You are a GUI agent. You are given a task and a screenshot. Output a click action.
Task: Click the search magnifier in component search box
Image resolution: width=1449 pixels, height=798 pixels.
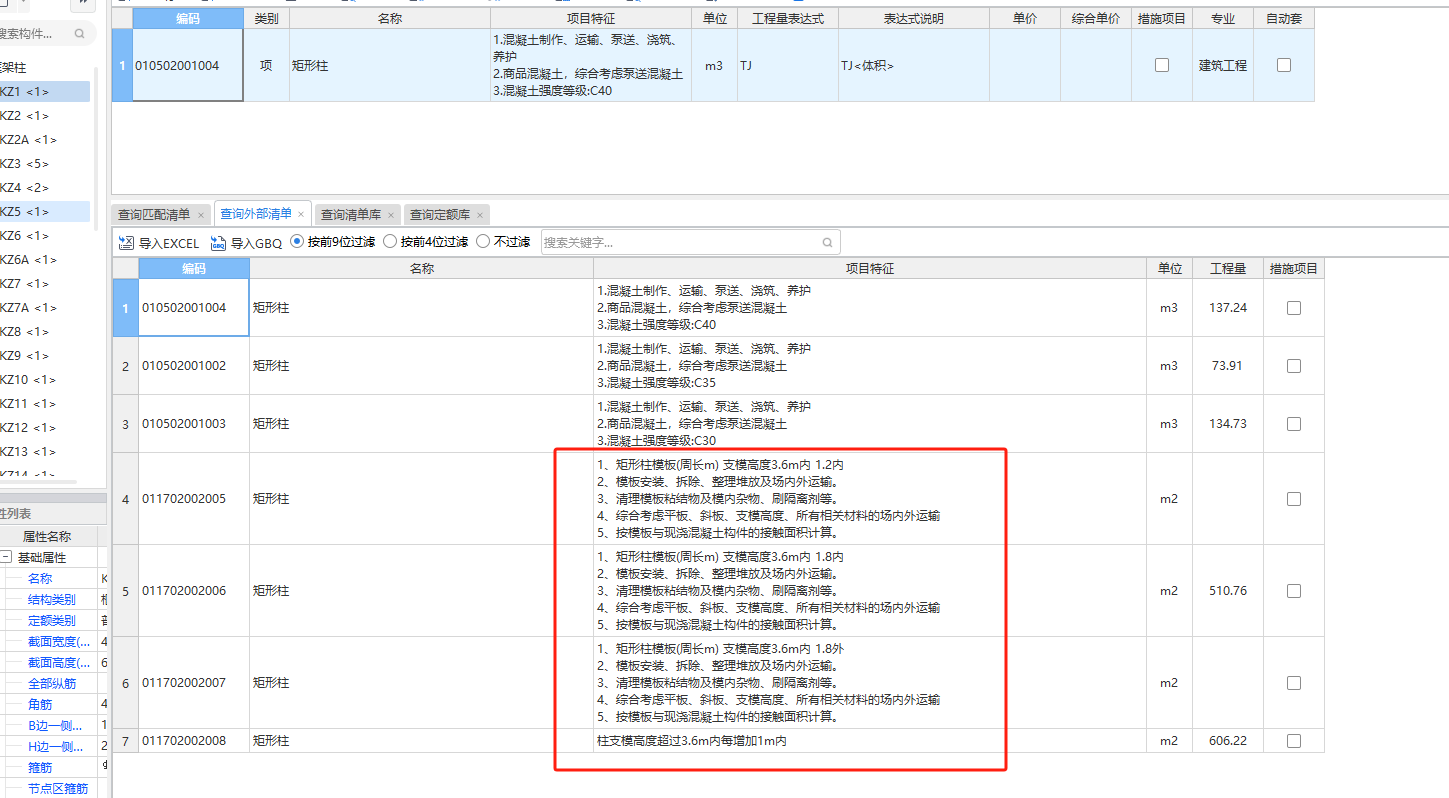click(79, 34)
